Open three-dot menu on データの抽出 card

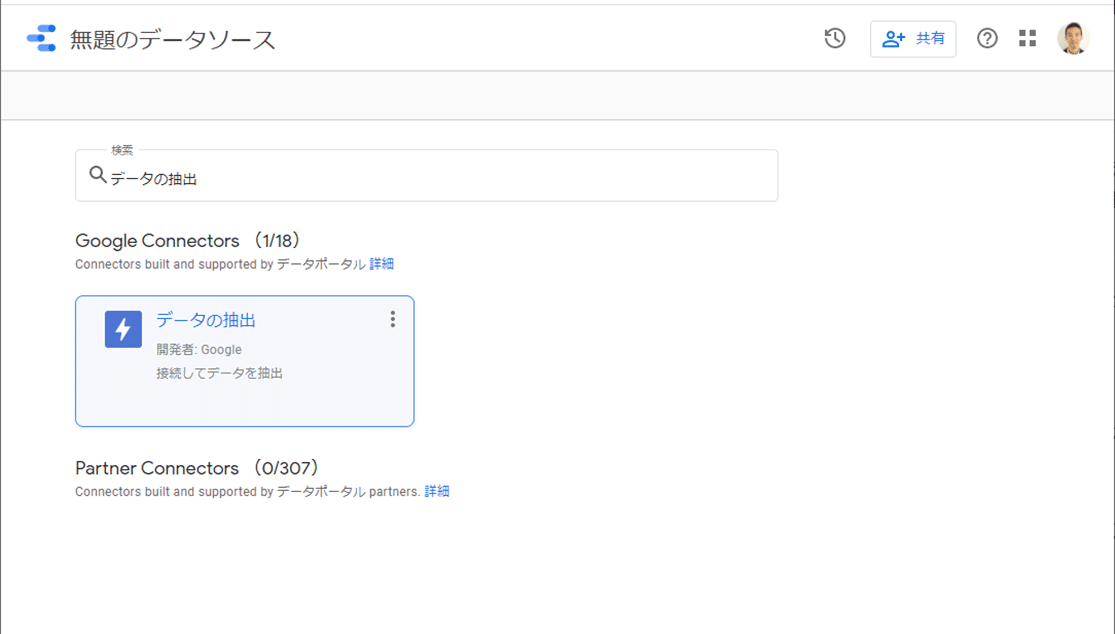click(x=392, y=319)
